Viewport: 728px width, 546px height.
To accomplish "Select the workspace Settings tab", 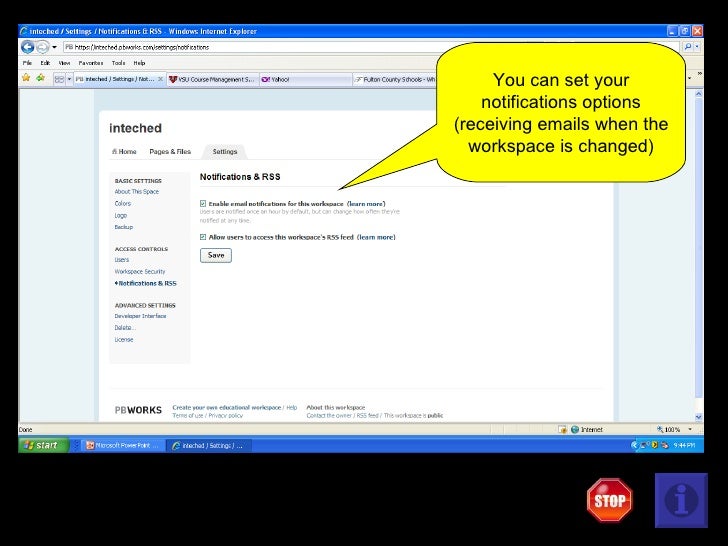I will click(225, 151).
